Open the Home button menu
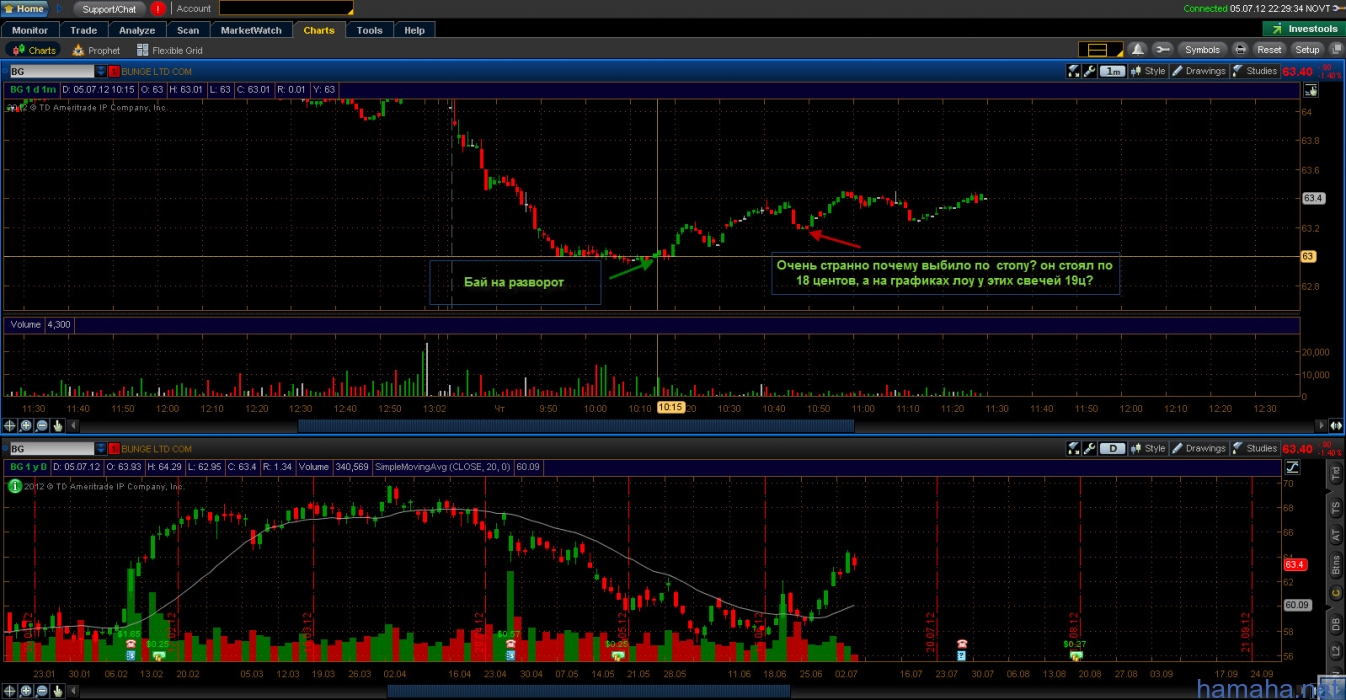This screenshot has width=1346, height=700. [24, 8]
